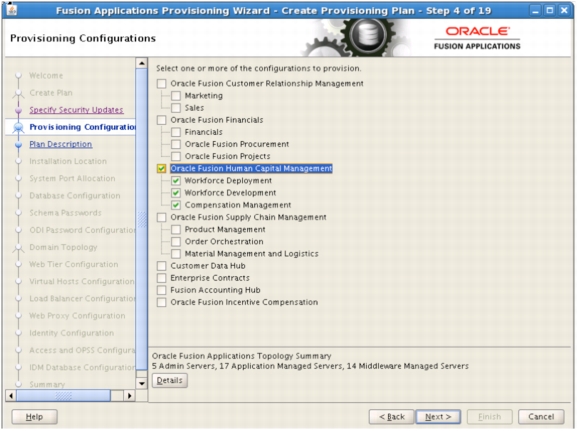Jump to the Plan Description step link
578x431 pixels.
click(61, 144)
